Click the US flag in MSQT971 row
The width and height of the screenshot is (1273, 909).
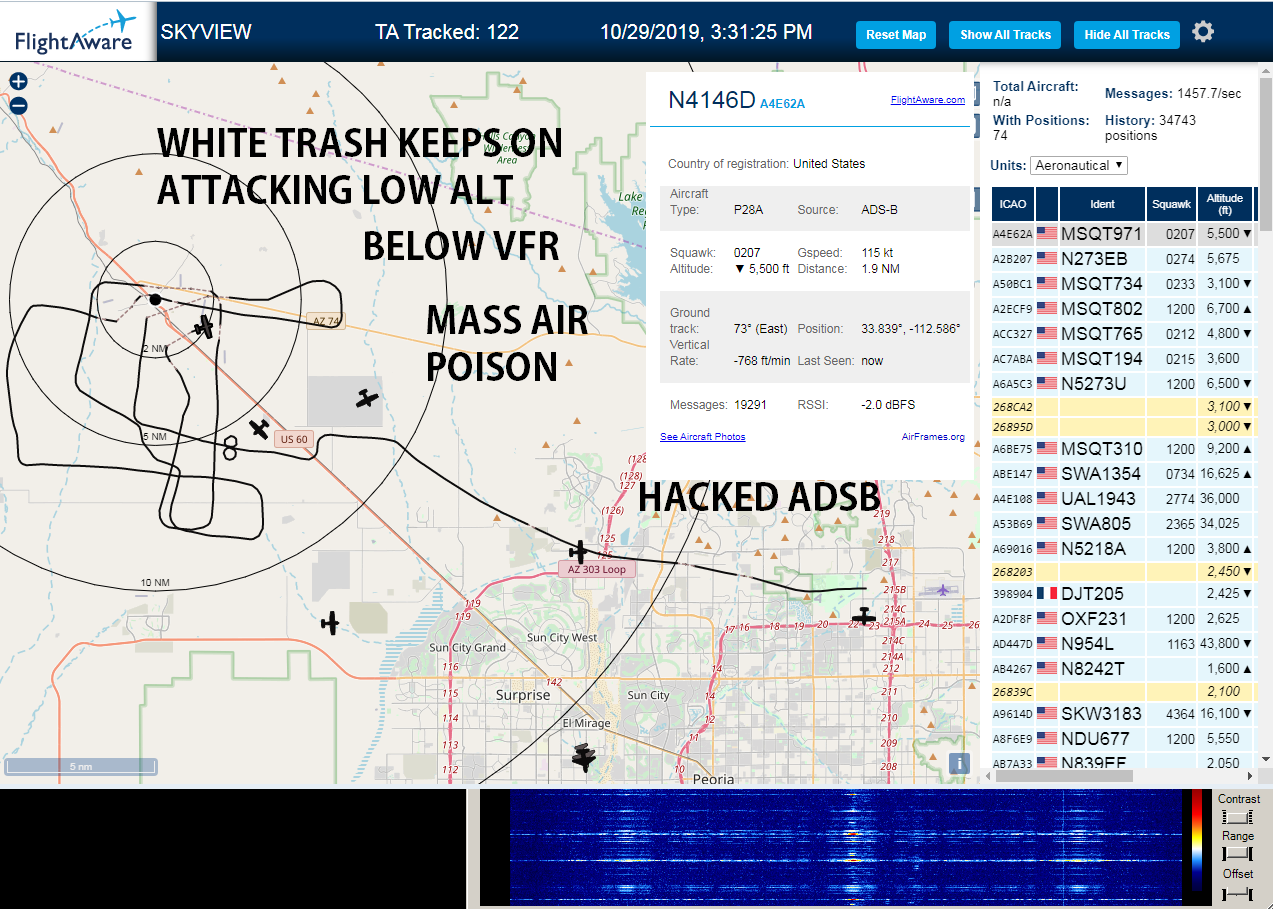(1047, 234)
